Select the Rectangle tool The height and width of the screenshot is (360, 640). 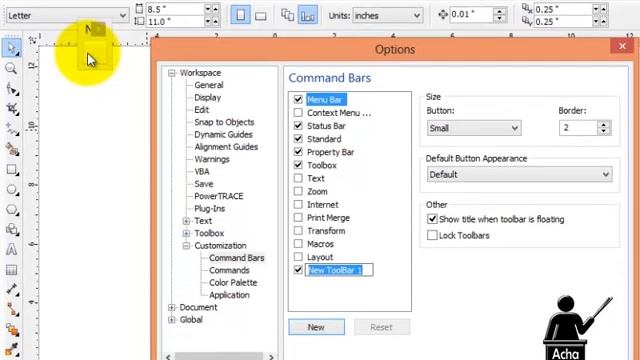coord(12,169)
